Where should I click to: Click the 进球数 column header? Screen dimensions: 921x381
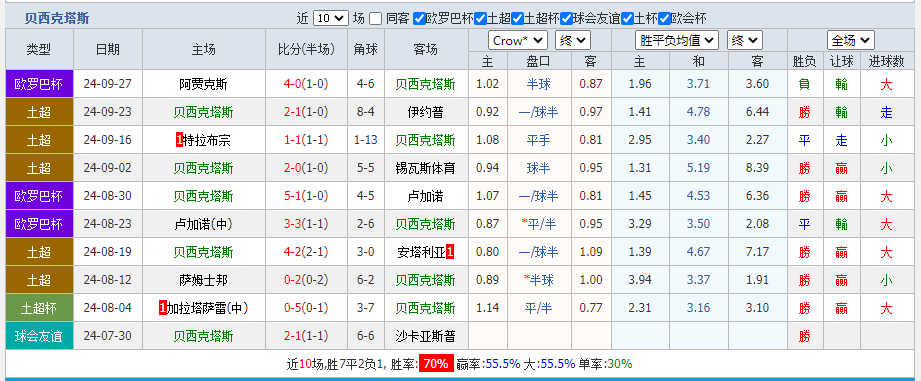tap(886, 61)
